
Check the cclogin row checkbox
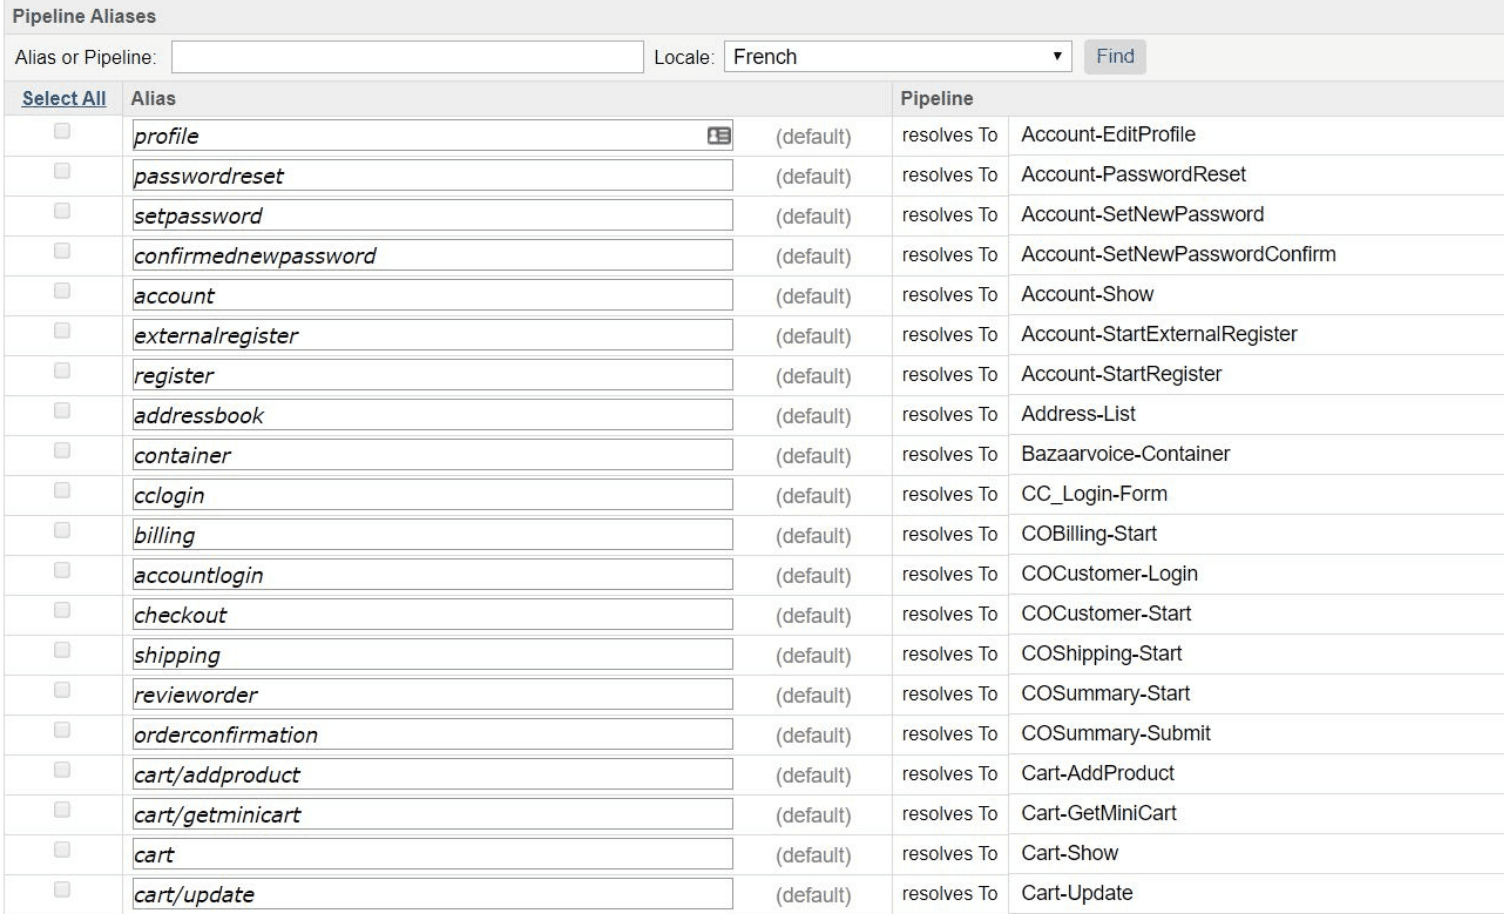pos(62,491)
